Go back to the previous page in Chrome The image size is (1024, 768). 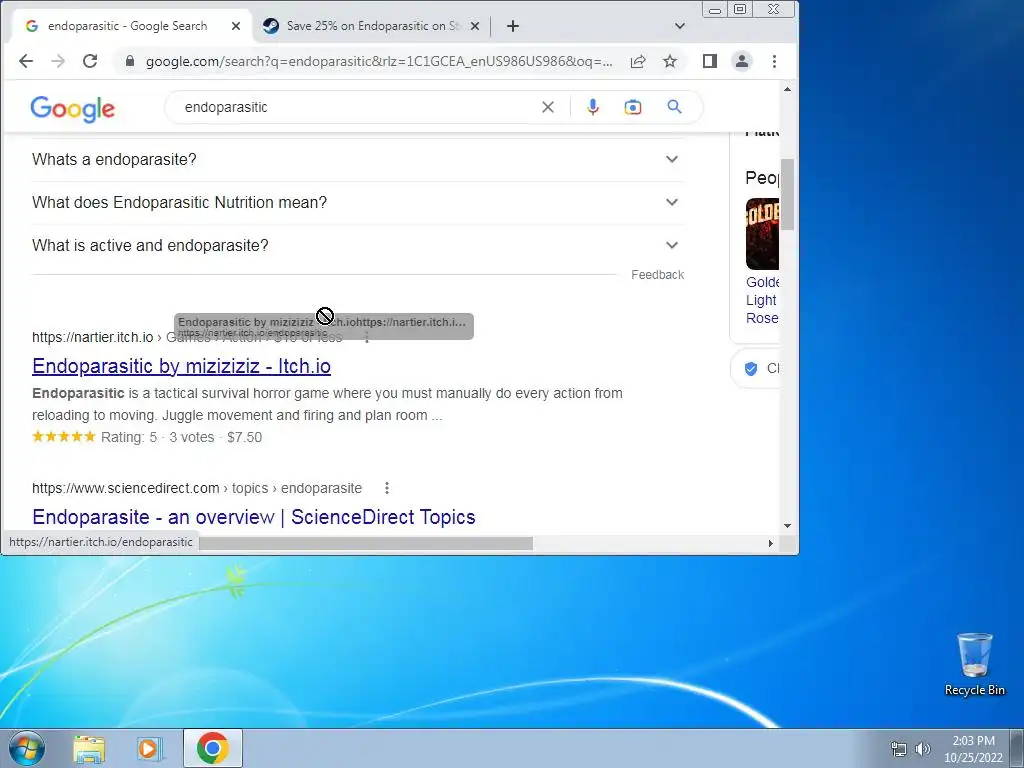click(25, 61)
